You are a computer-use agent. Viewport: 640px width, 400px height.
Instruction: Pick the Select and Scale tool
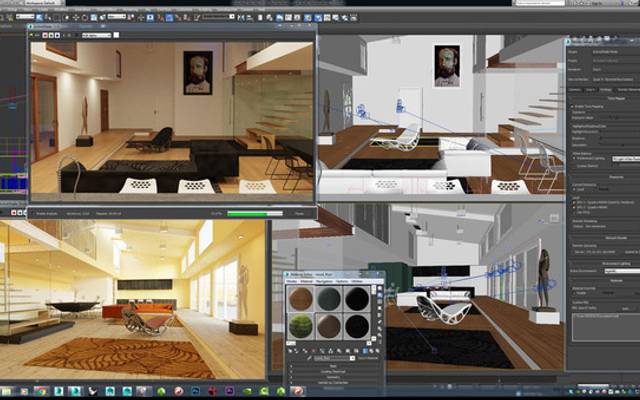coord(93,17)
